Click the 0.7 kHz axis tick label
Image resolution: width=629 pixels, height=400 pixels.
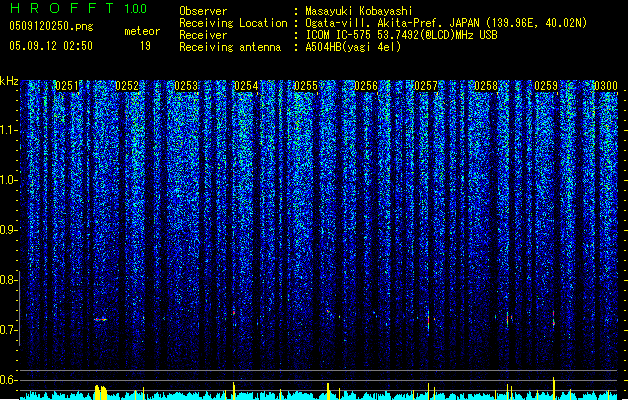[x=9, y=330]
